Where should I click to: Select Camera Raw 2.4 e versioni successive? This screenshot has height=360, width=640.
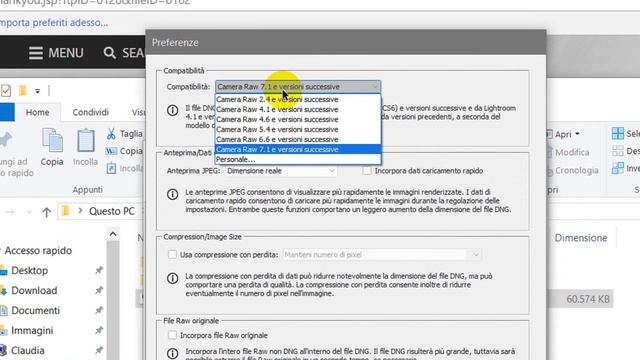click(x=298, y=99)
